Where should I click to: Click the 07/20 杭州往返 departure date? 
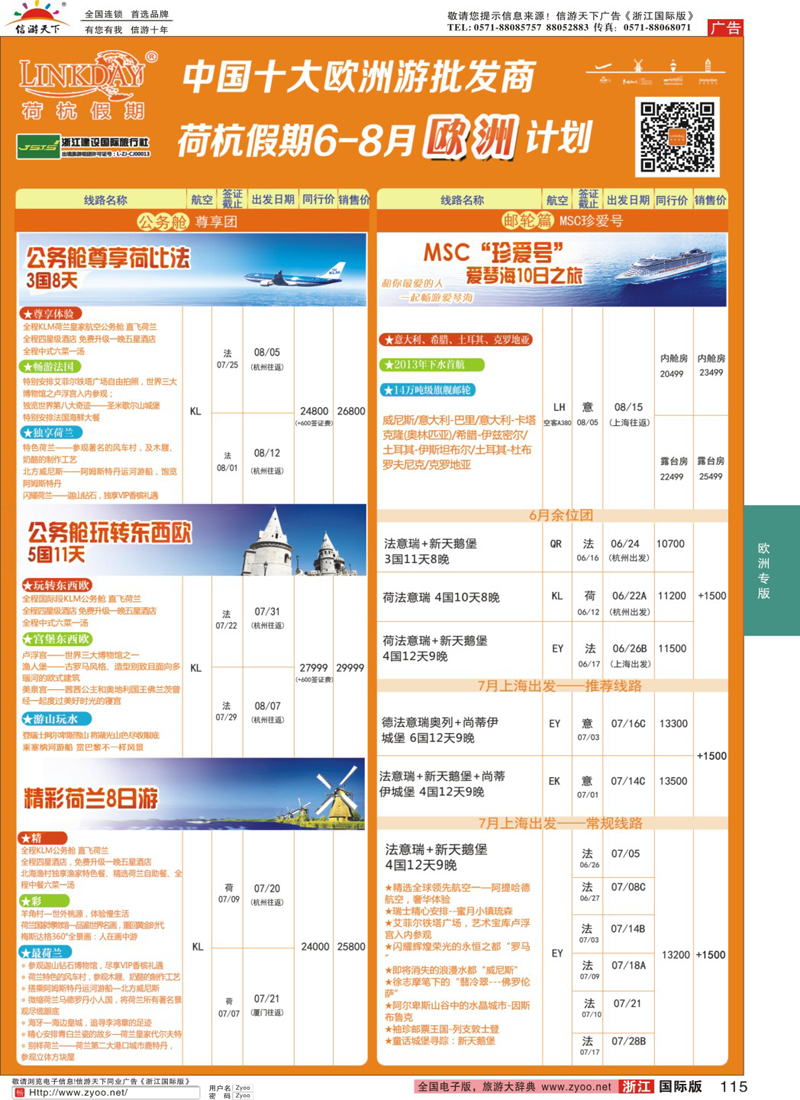267,894
